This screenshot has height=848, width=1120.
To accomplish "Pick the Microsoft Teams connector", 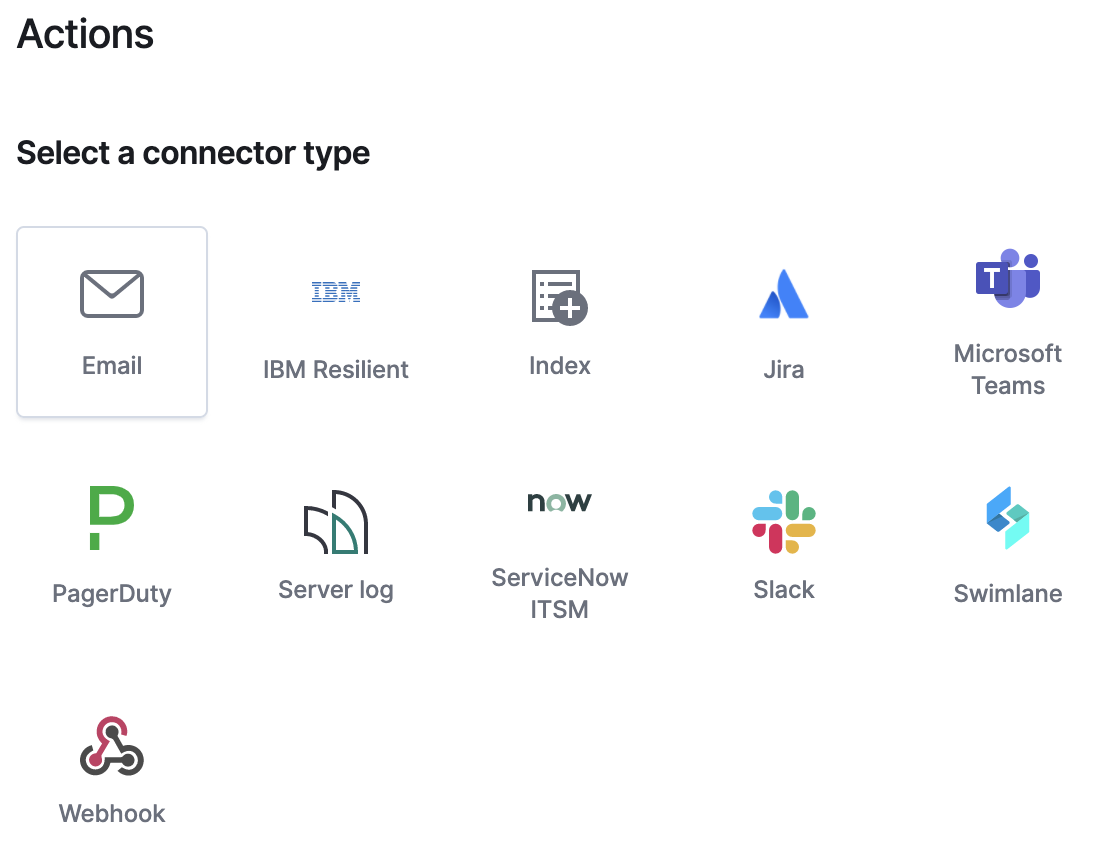I will [x=1008, y=322].
